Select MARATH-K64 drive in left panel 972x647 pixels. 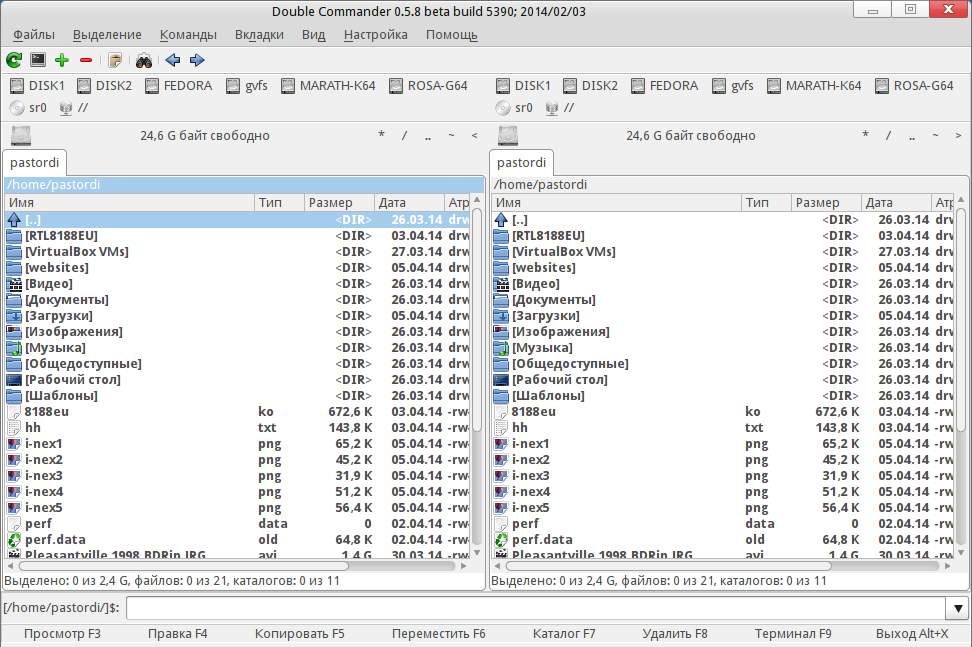tap(328, 86)
